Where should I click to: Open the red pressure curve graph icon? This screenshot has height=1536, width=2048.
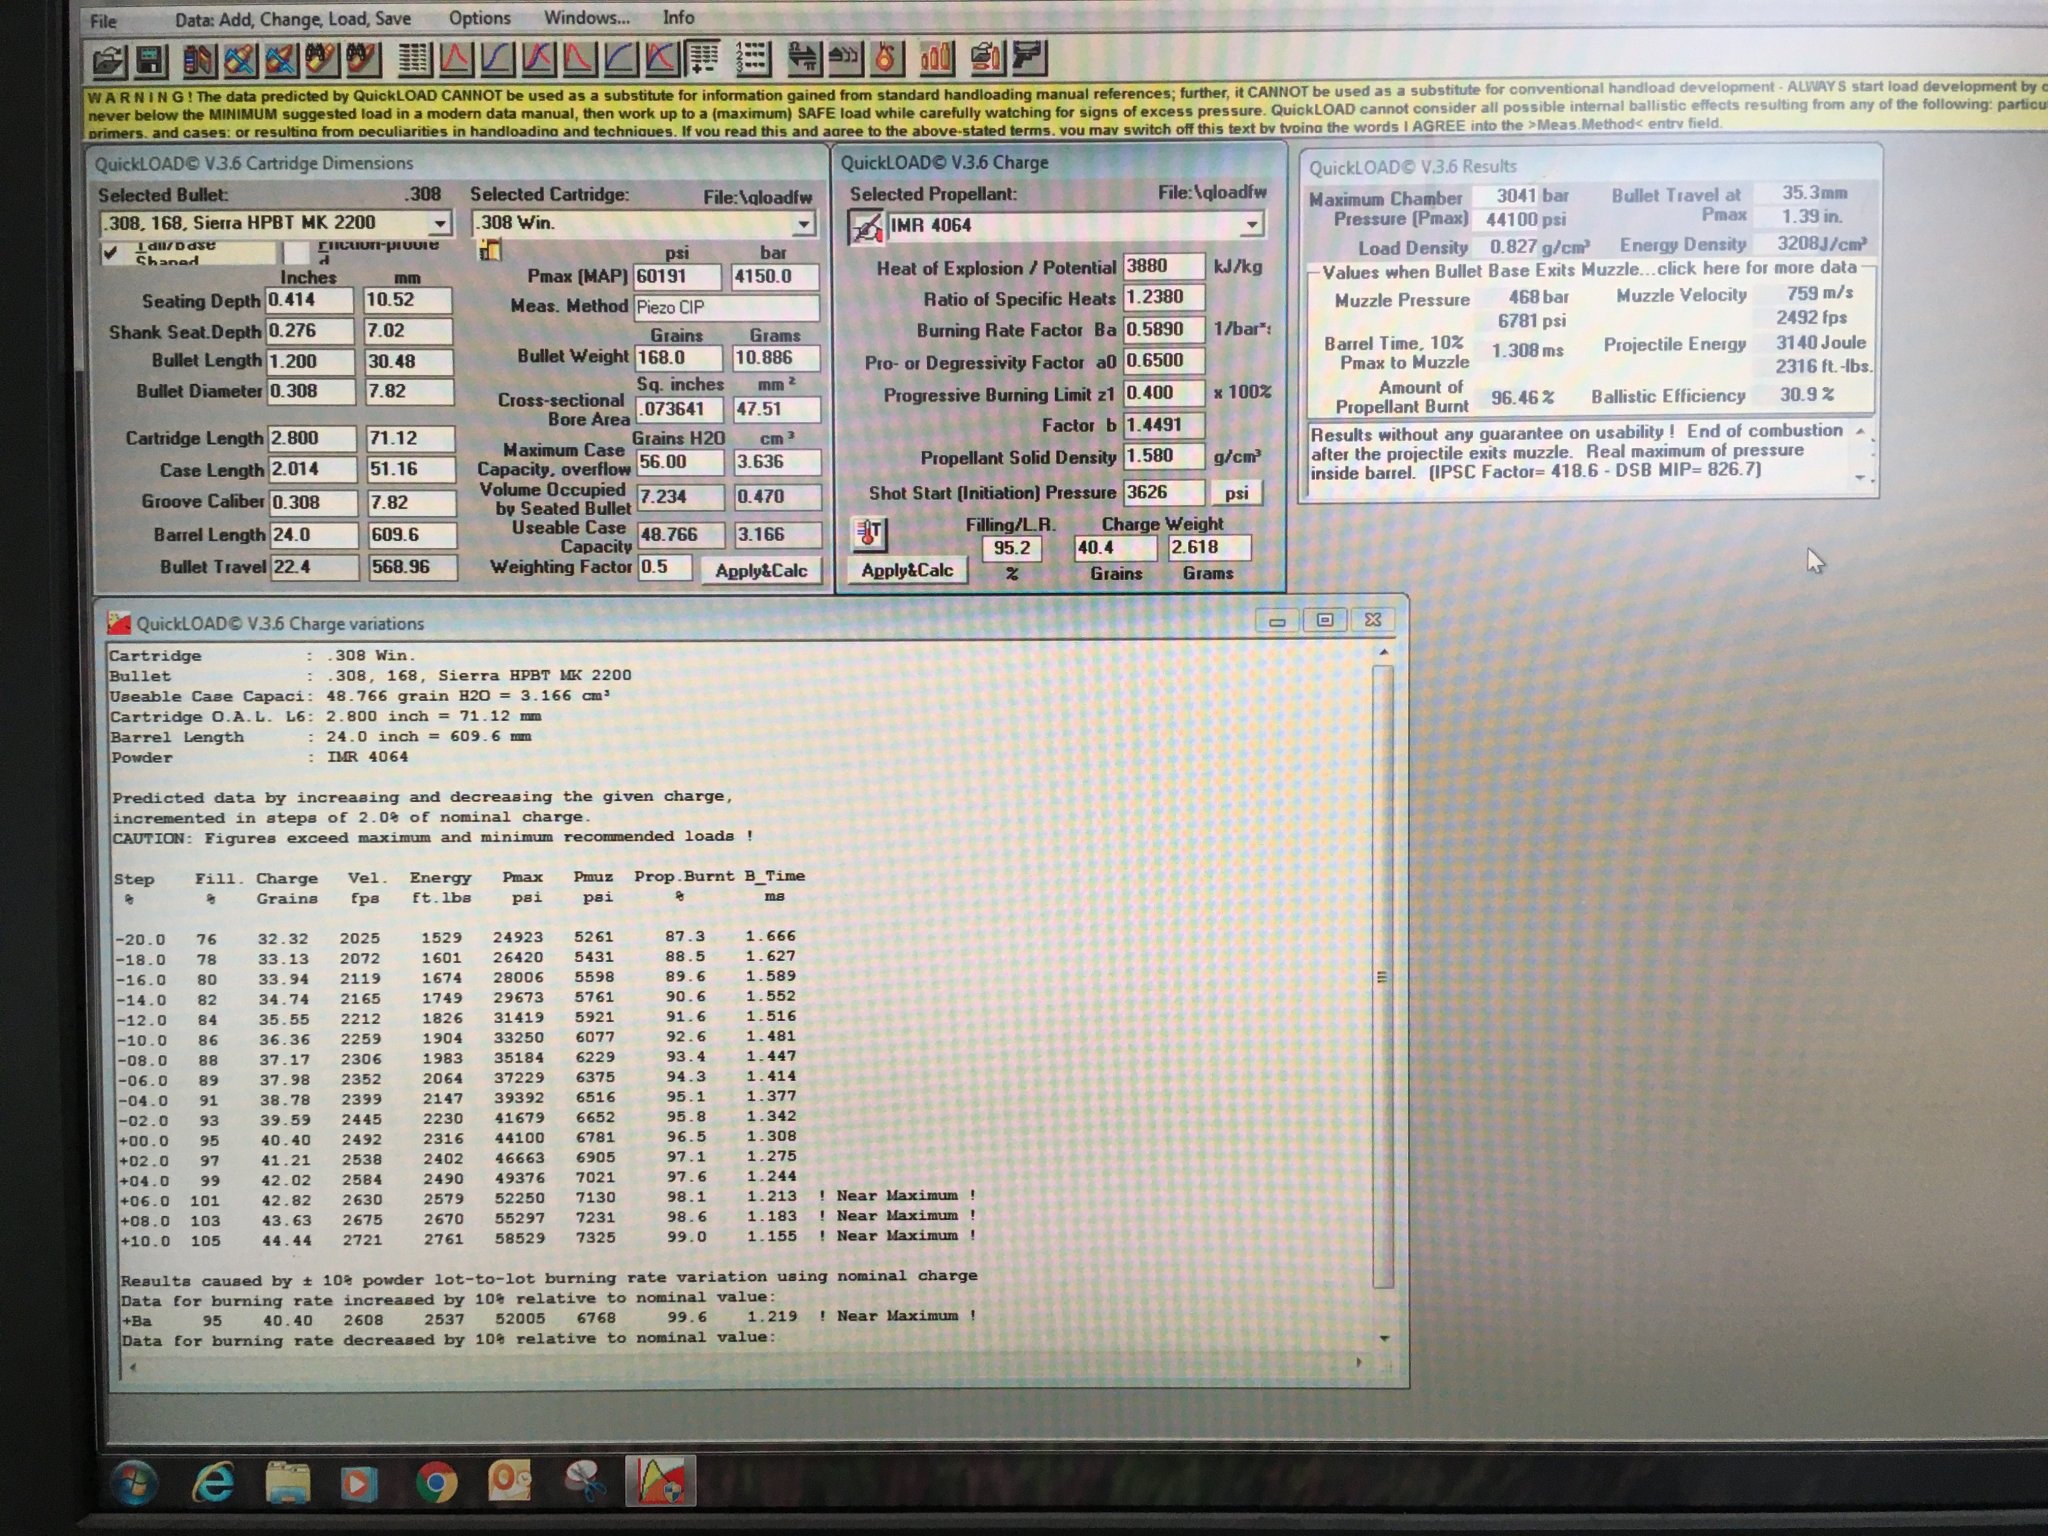(x=456, y=59)
